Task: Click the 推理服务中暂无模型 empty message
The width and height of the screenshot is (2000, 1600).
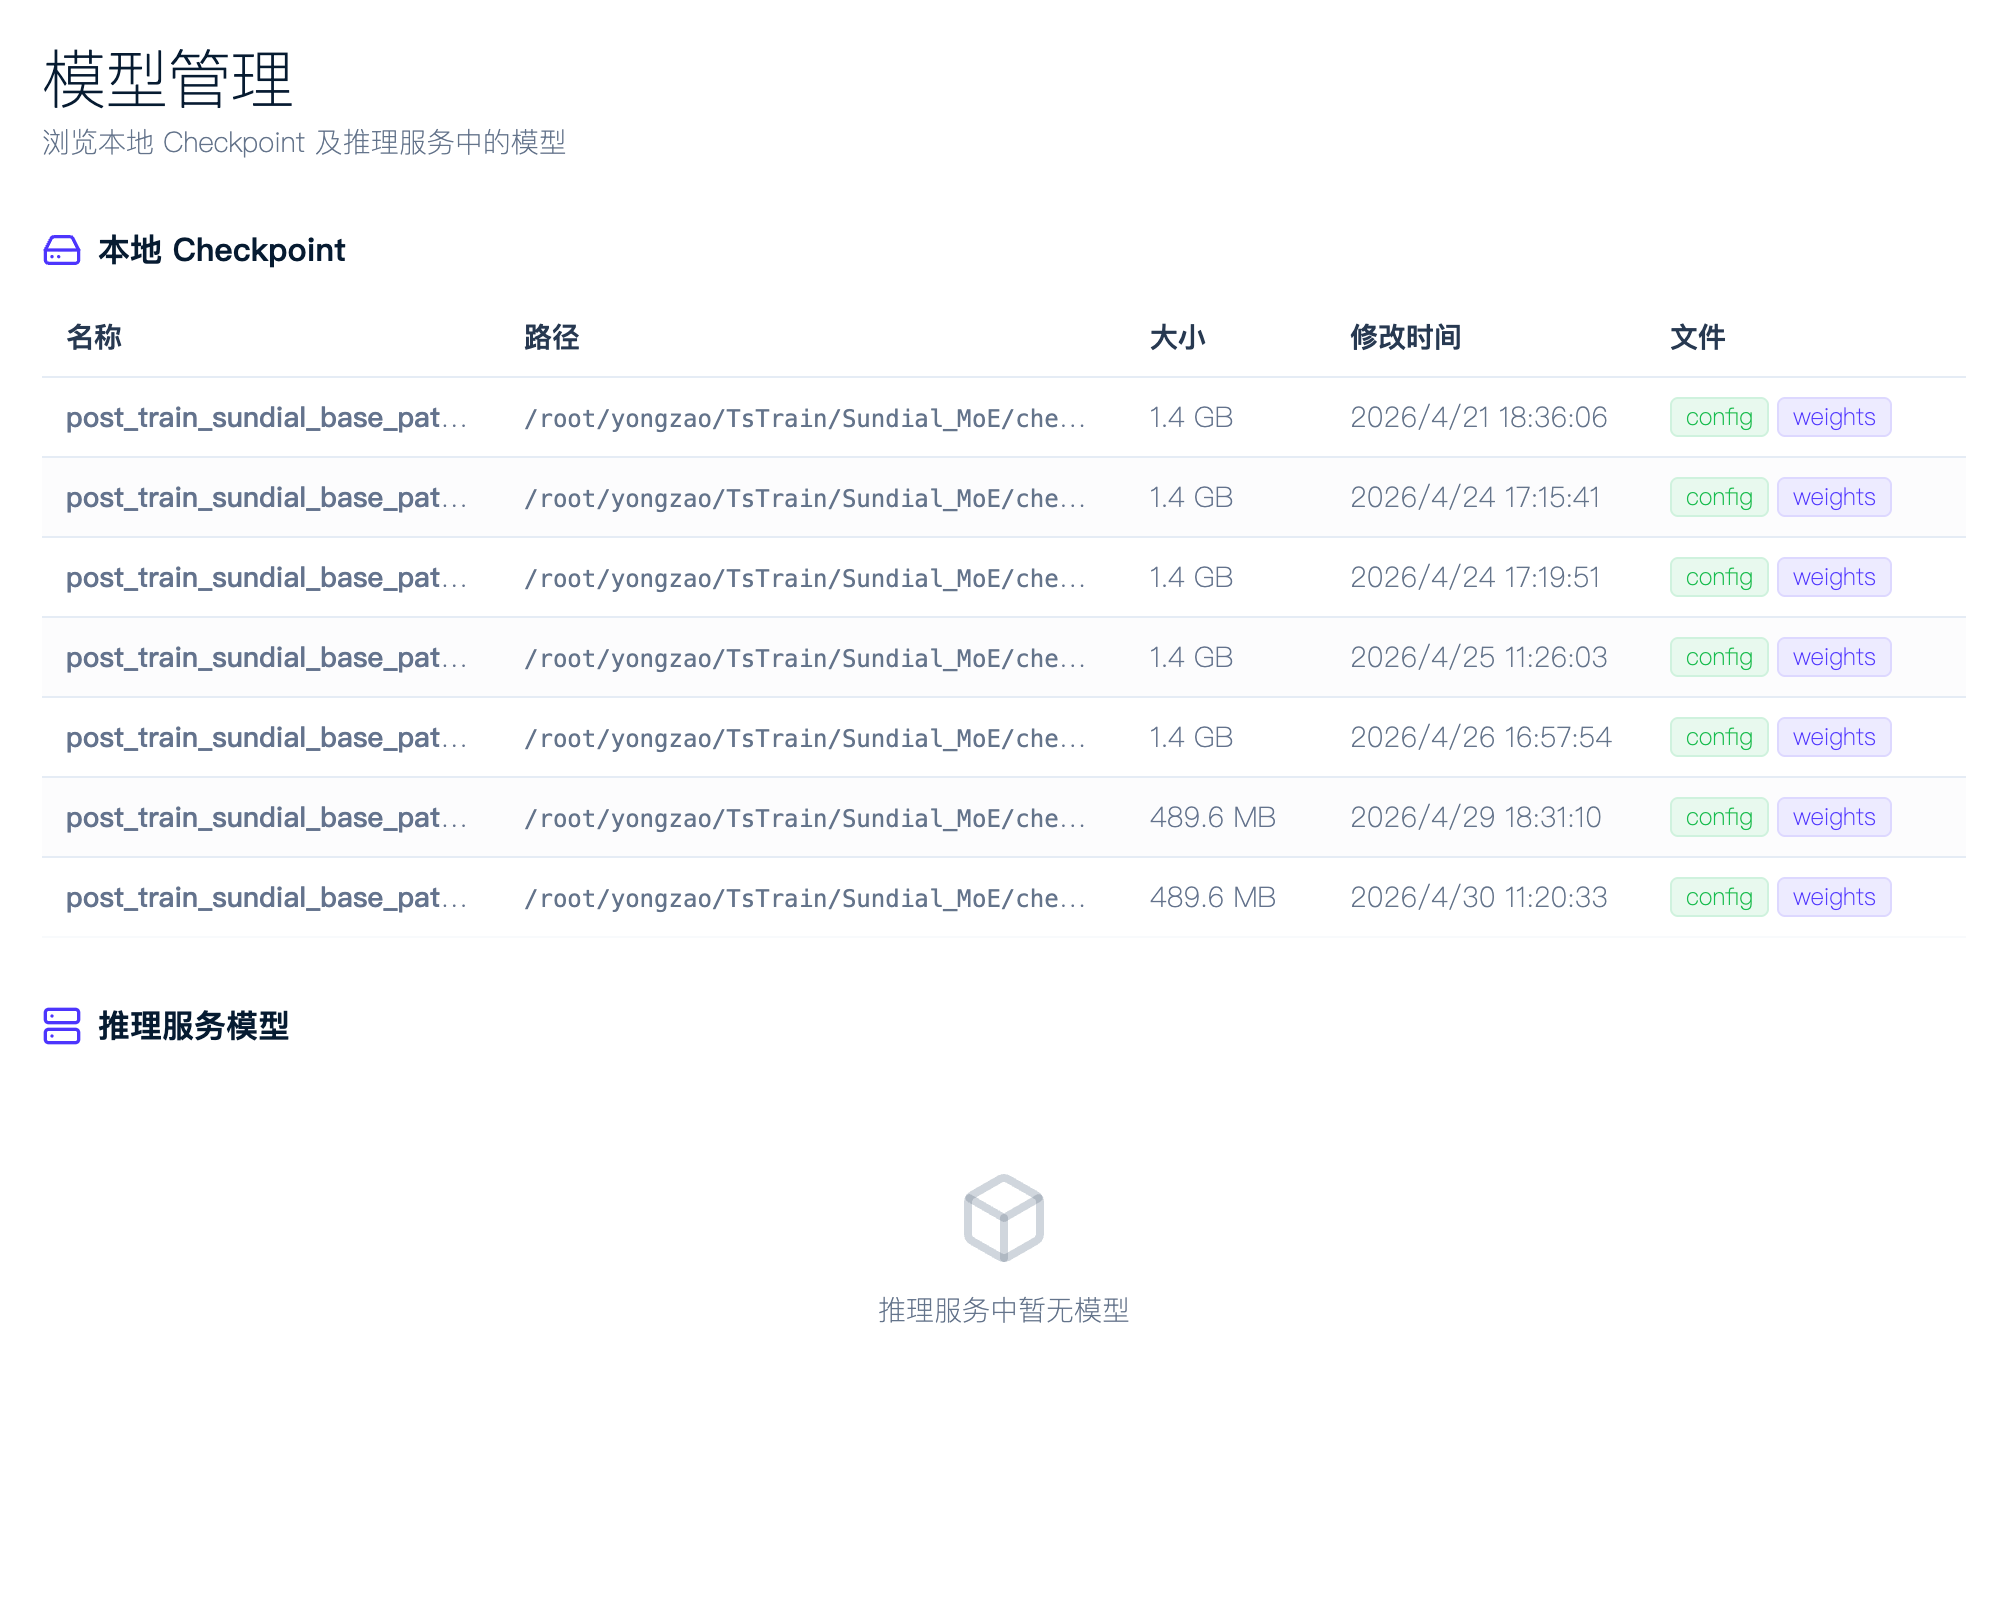Action: coord(1004,1310)
